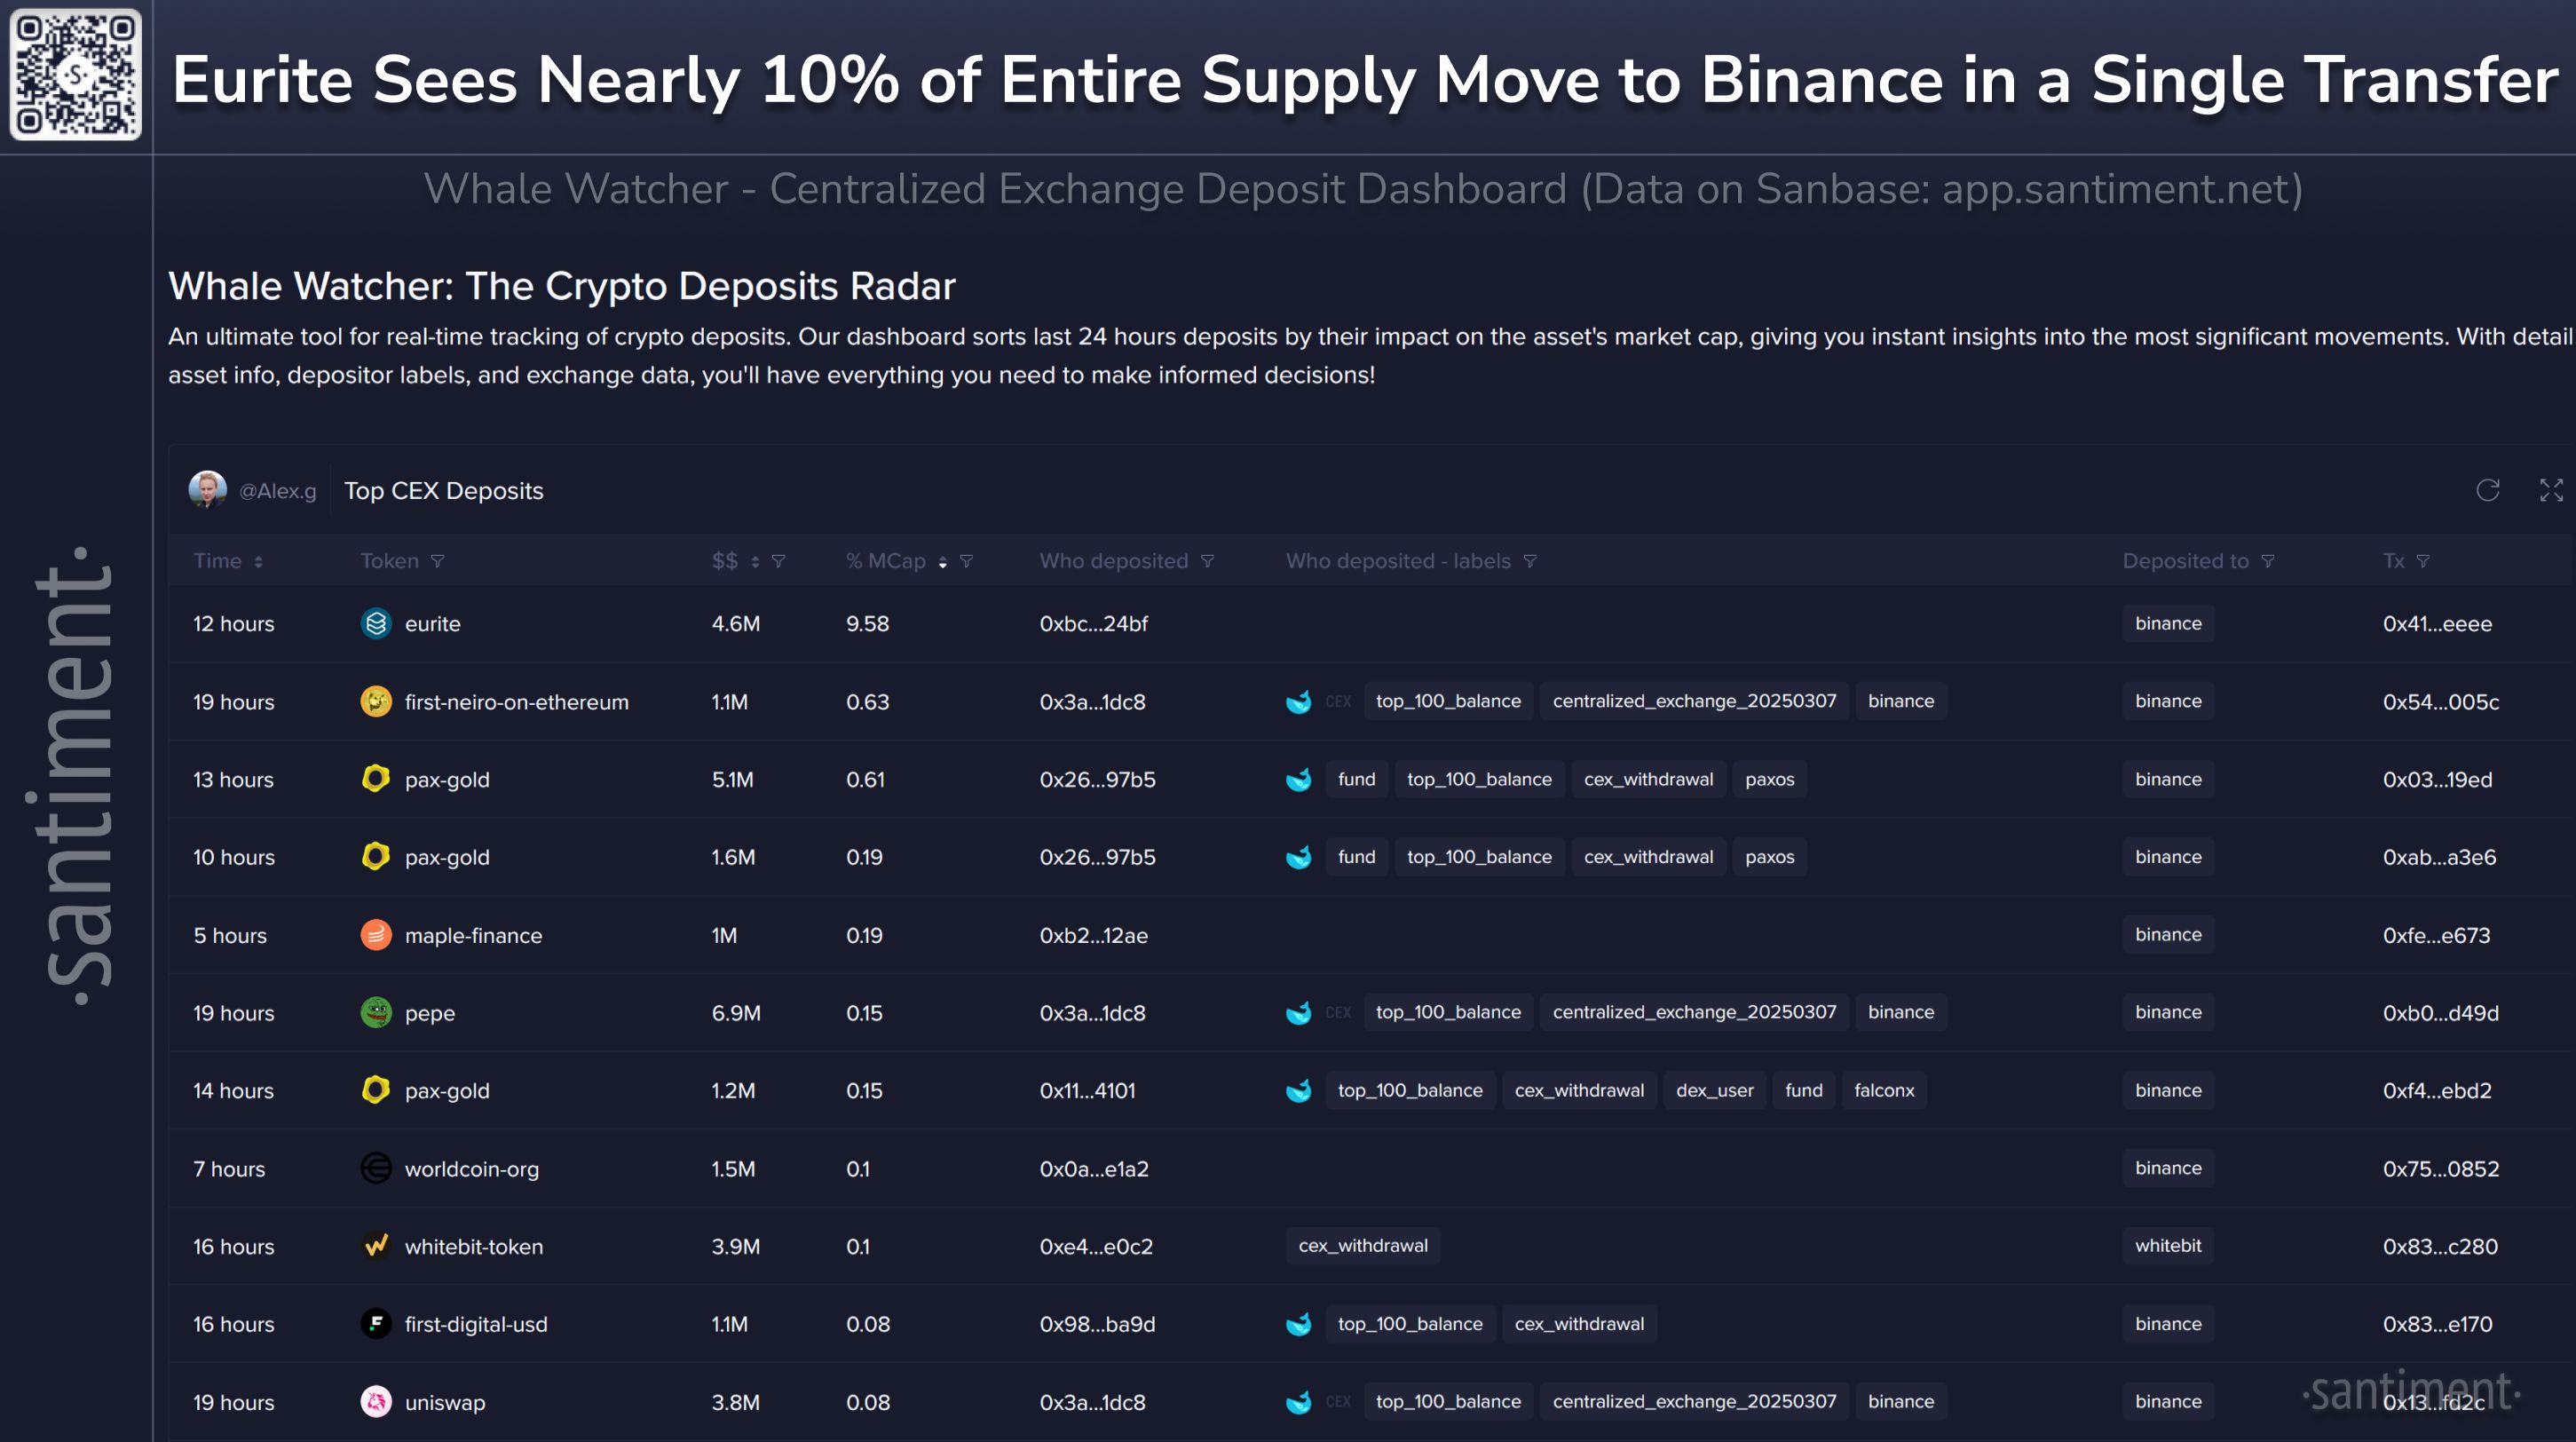Click the whale icon in first-neiro-on-ethereum row

(x=1298, y=702)
